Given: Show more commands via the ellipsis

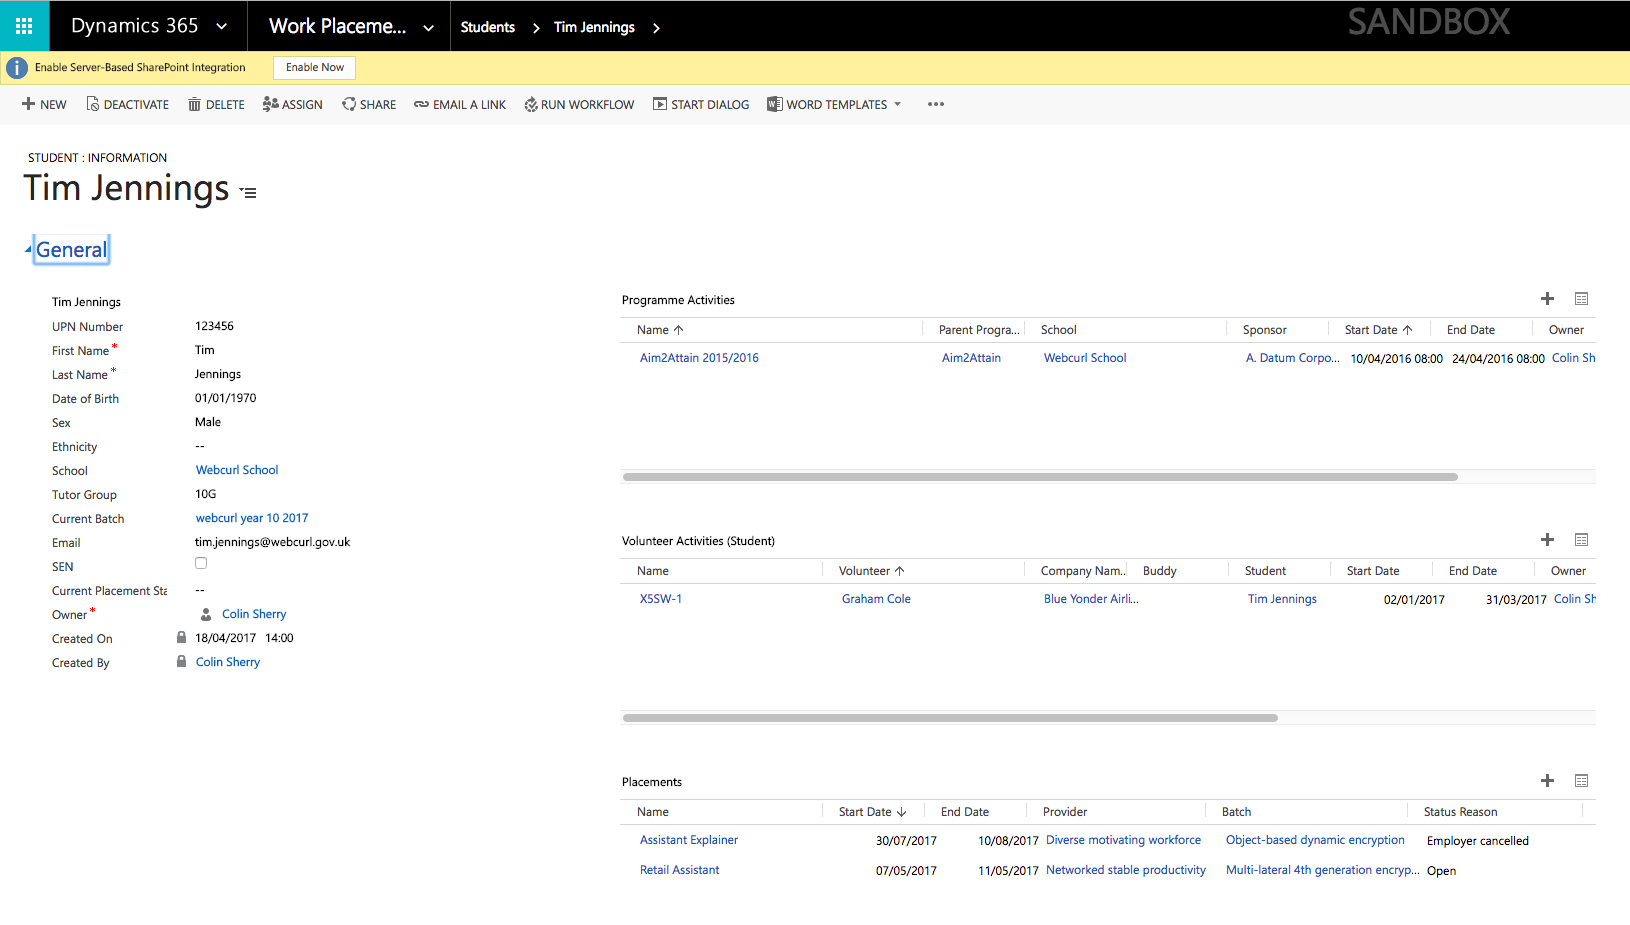Looking at the screenshot, I should click(935, 104).
